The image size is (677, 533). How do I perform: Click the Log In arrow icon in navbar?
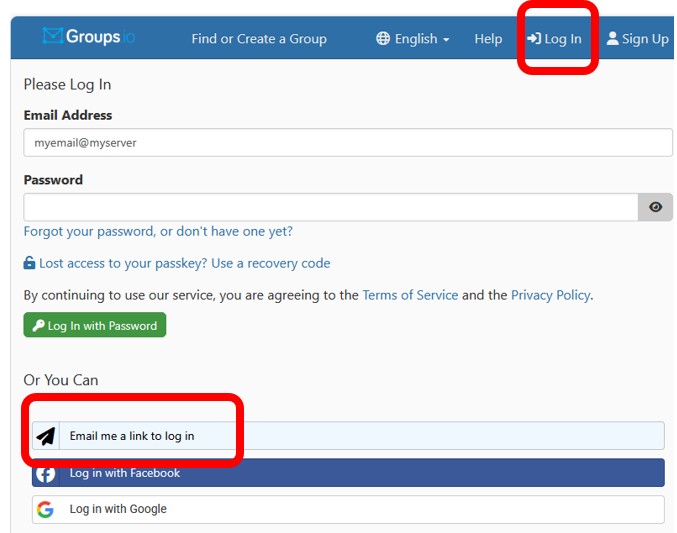point(534,39)
